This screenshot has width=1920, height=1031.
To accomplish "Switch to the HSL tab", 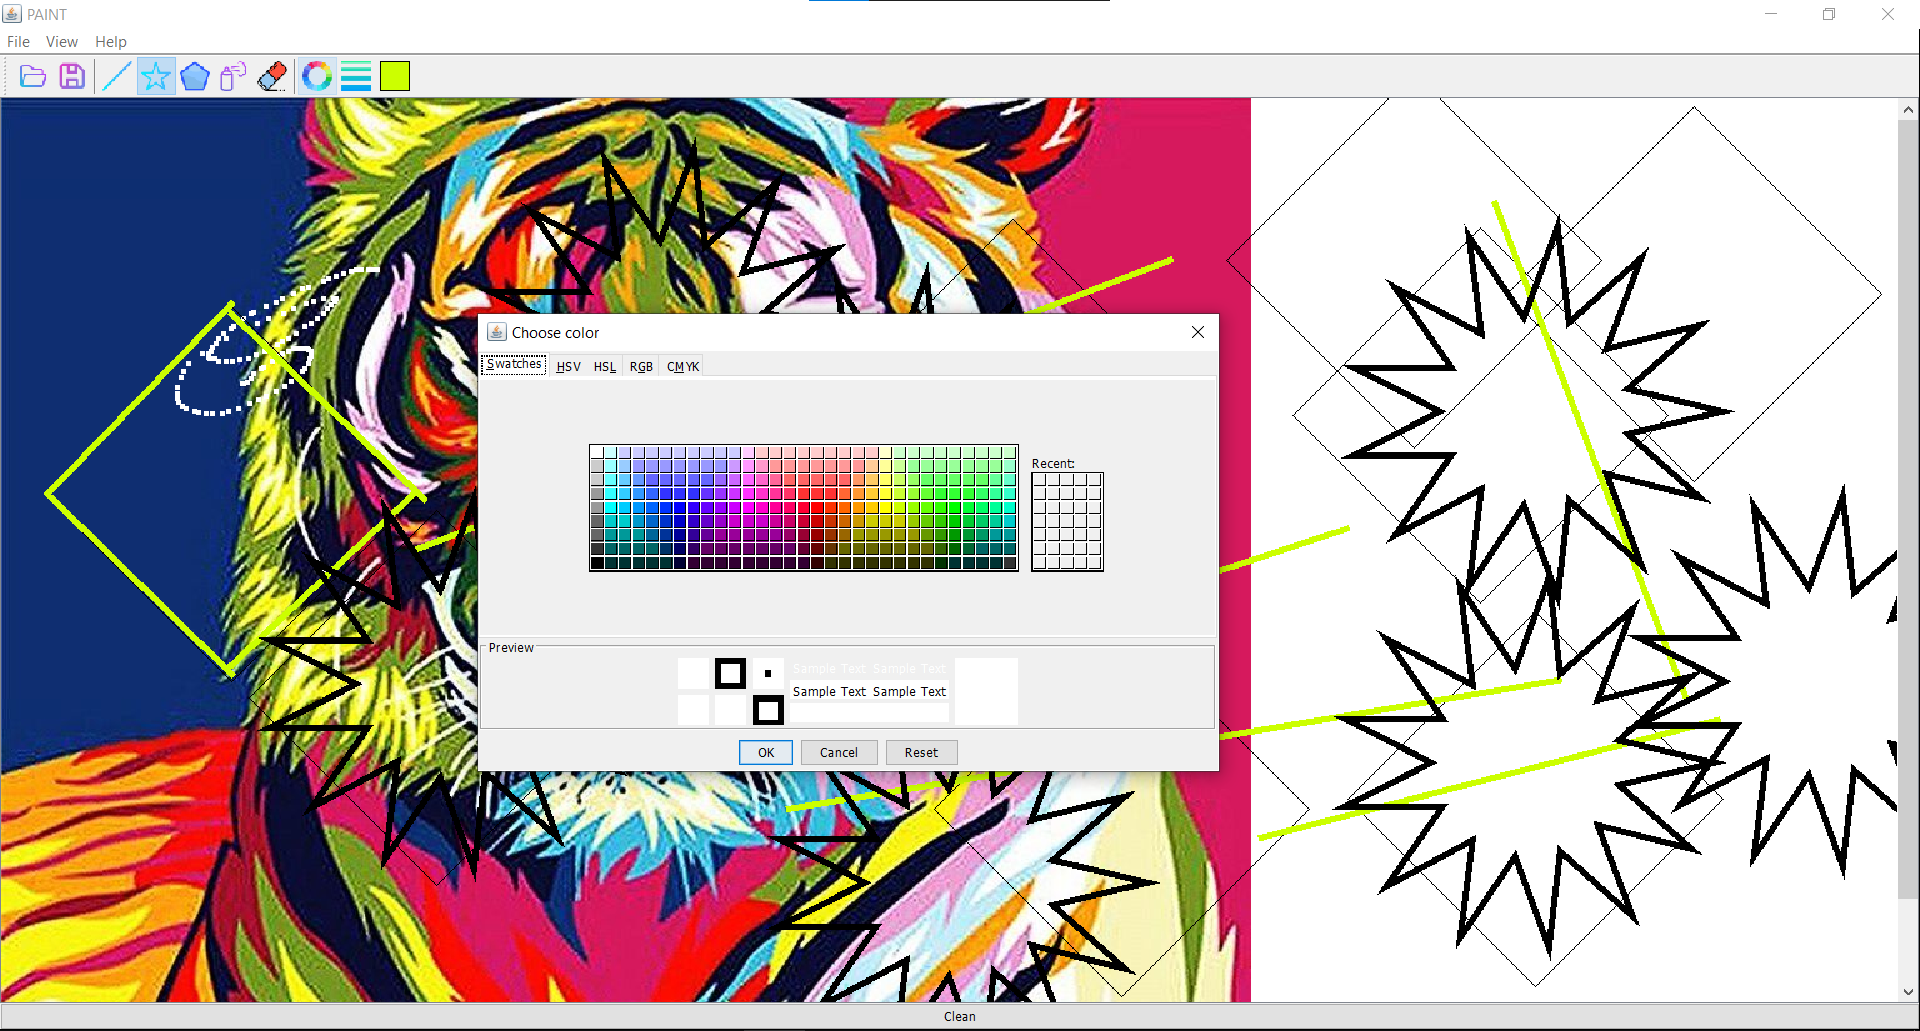I will click(605, 367).
